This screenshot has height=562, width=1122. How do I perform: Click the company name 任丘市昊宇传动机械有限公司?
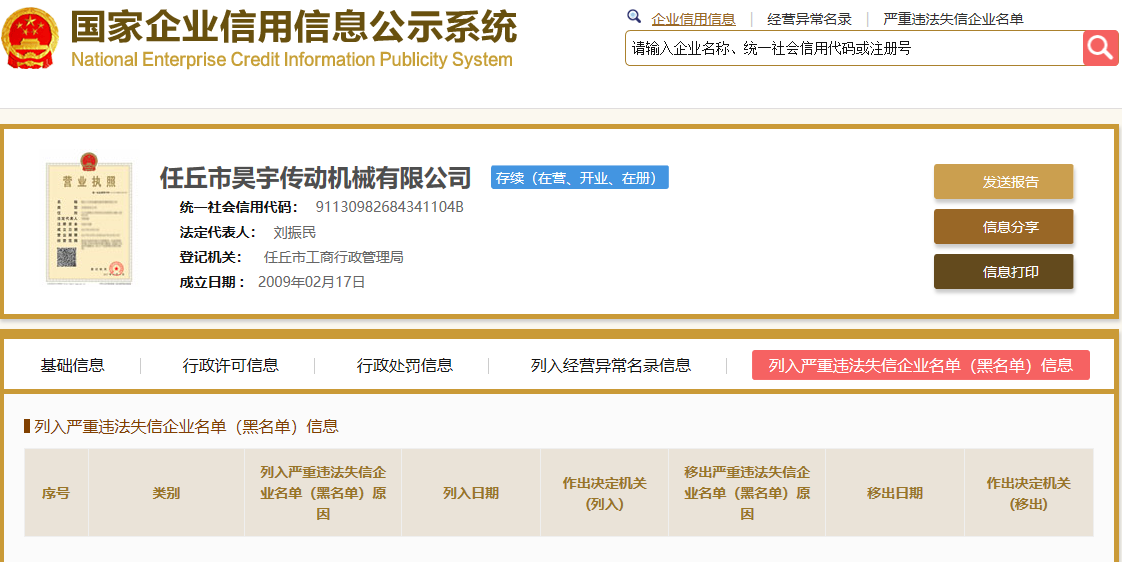click(316, 178)
